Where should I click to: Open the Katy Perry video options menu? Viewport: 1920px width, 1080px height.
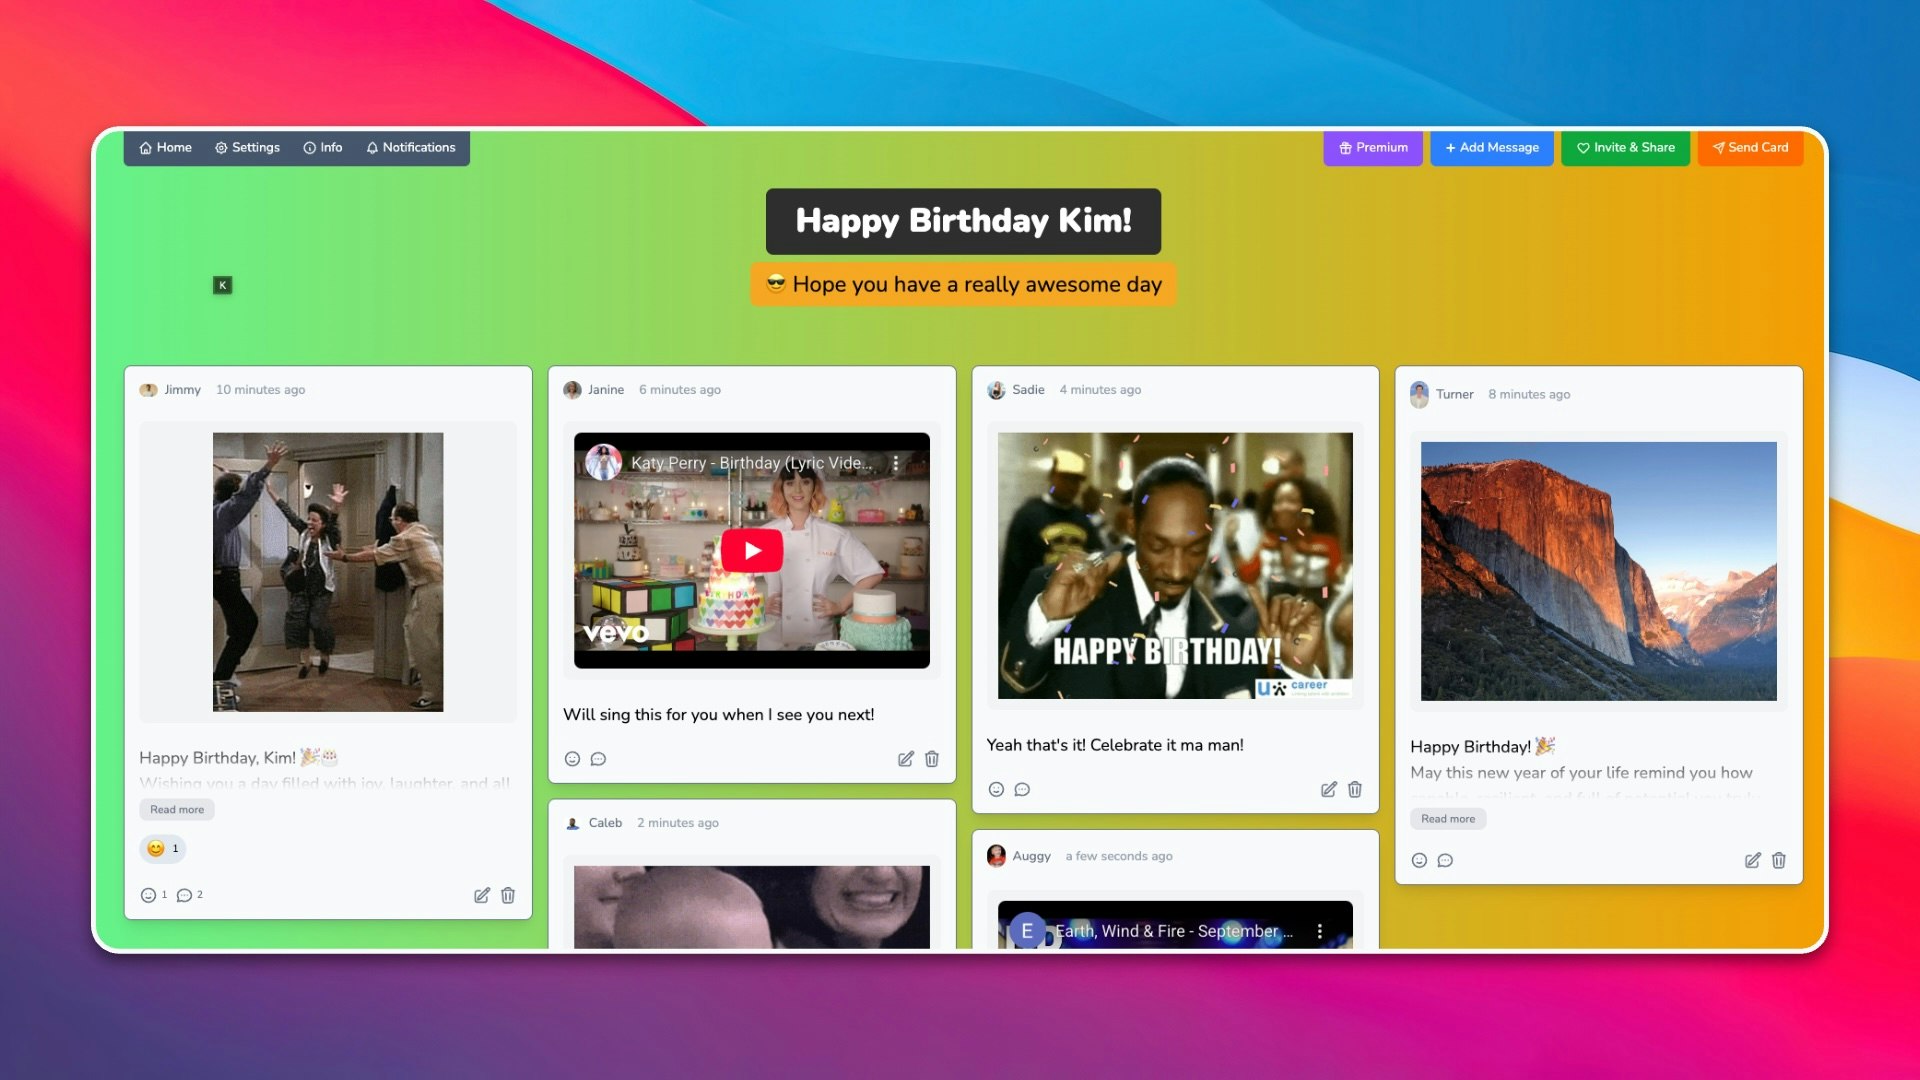pos(896,463)
